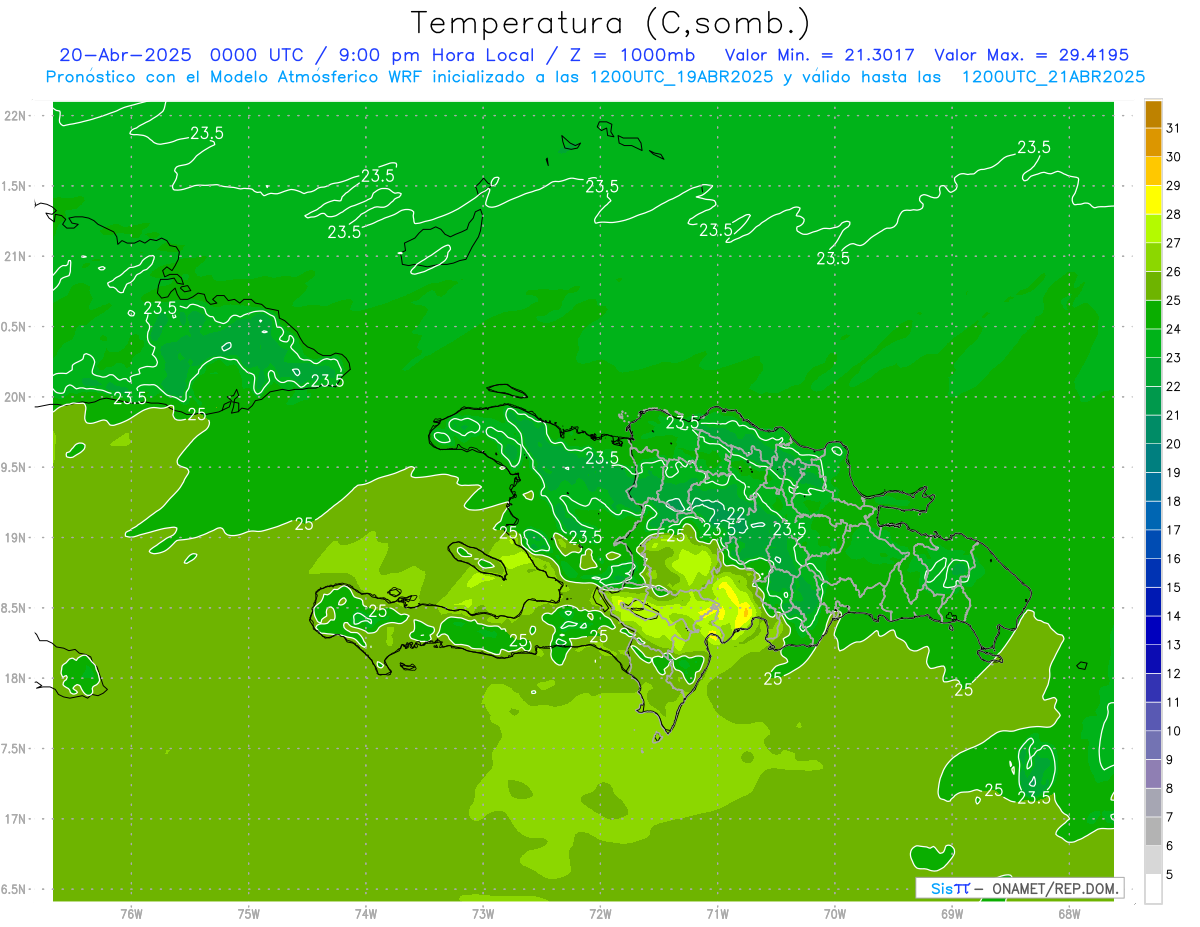Image resolution: width=1200 pixels, height=927 pixels.
Task: Click the '10' color bar scale value
Action: point(1174,732)
